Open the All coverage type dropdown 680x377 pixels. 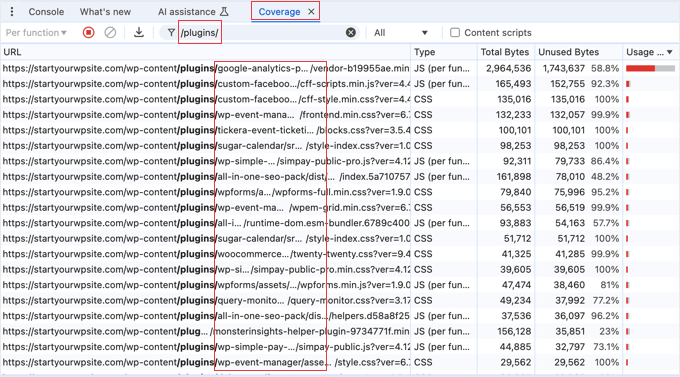coord(401,33)
